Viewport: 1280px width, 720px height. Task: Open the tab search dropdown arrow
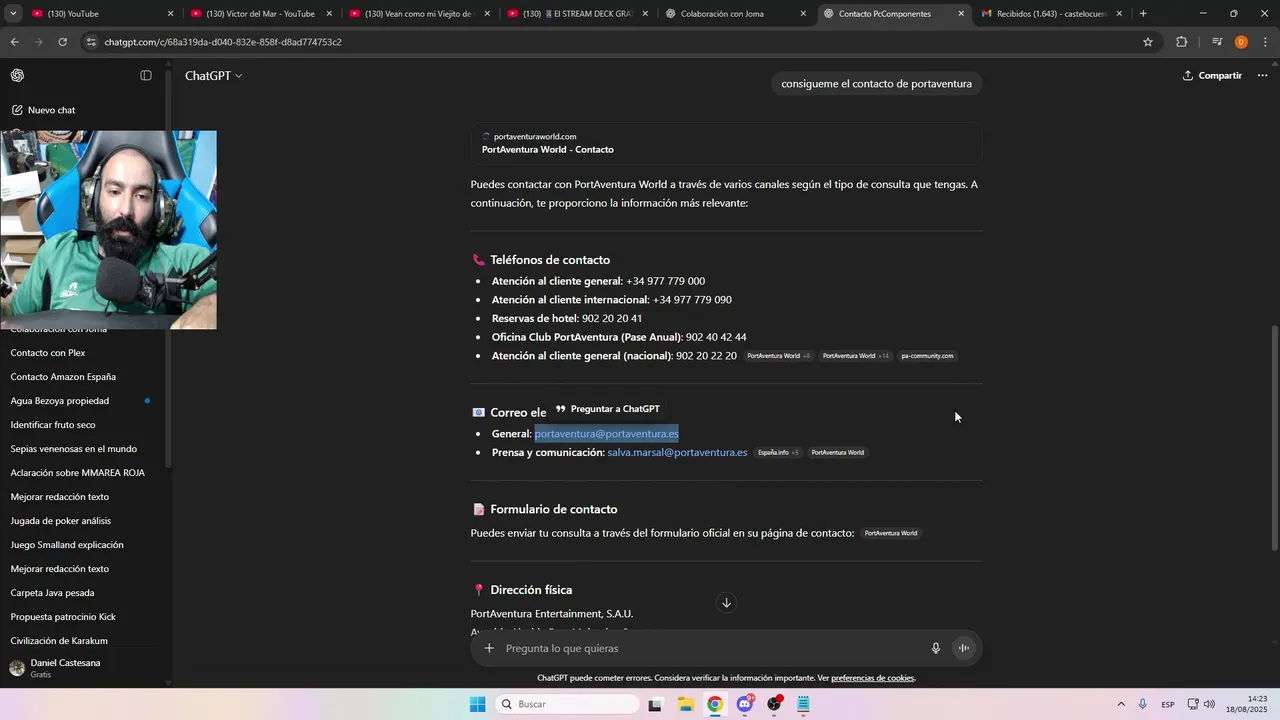pos(13,14)
